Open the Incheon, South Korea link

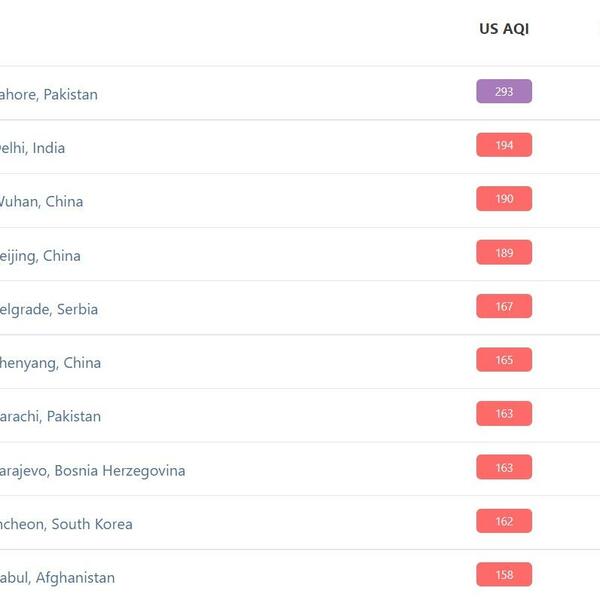coord(66,524)
